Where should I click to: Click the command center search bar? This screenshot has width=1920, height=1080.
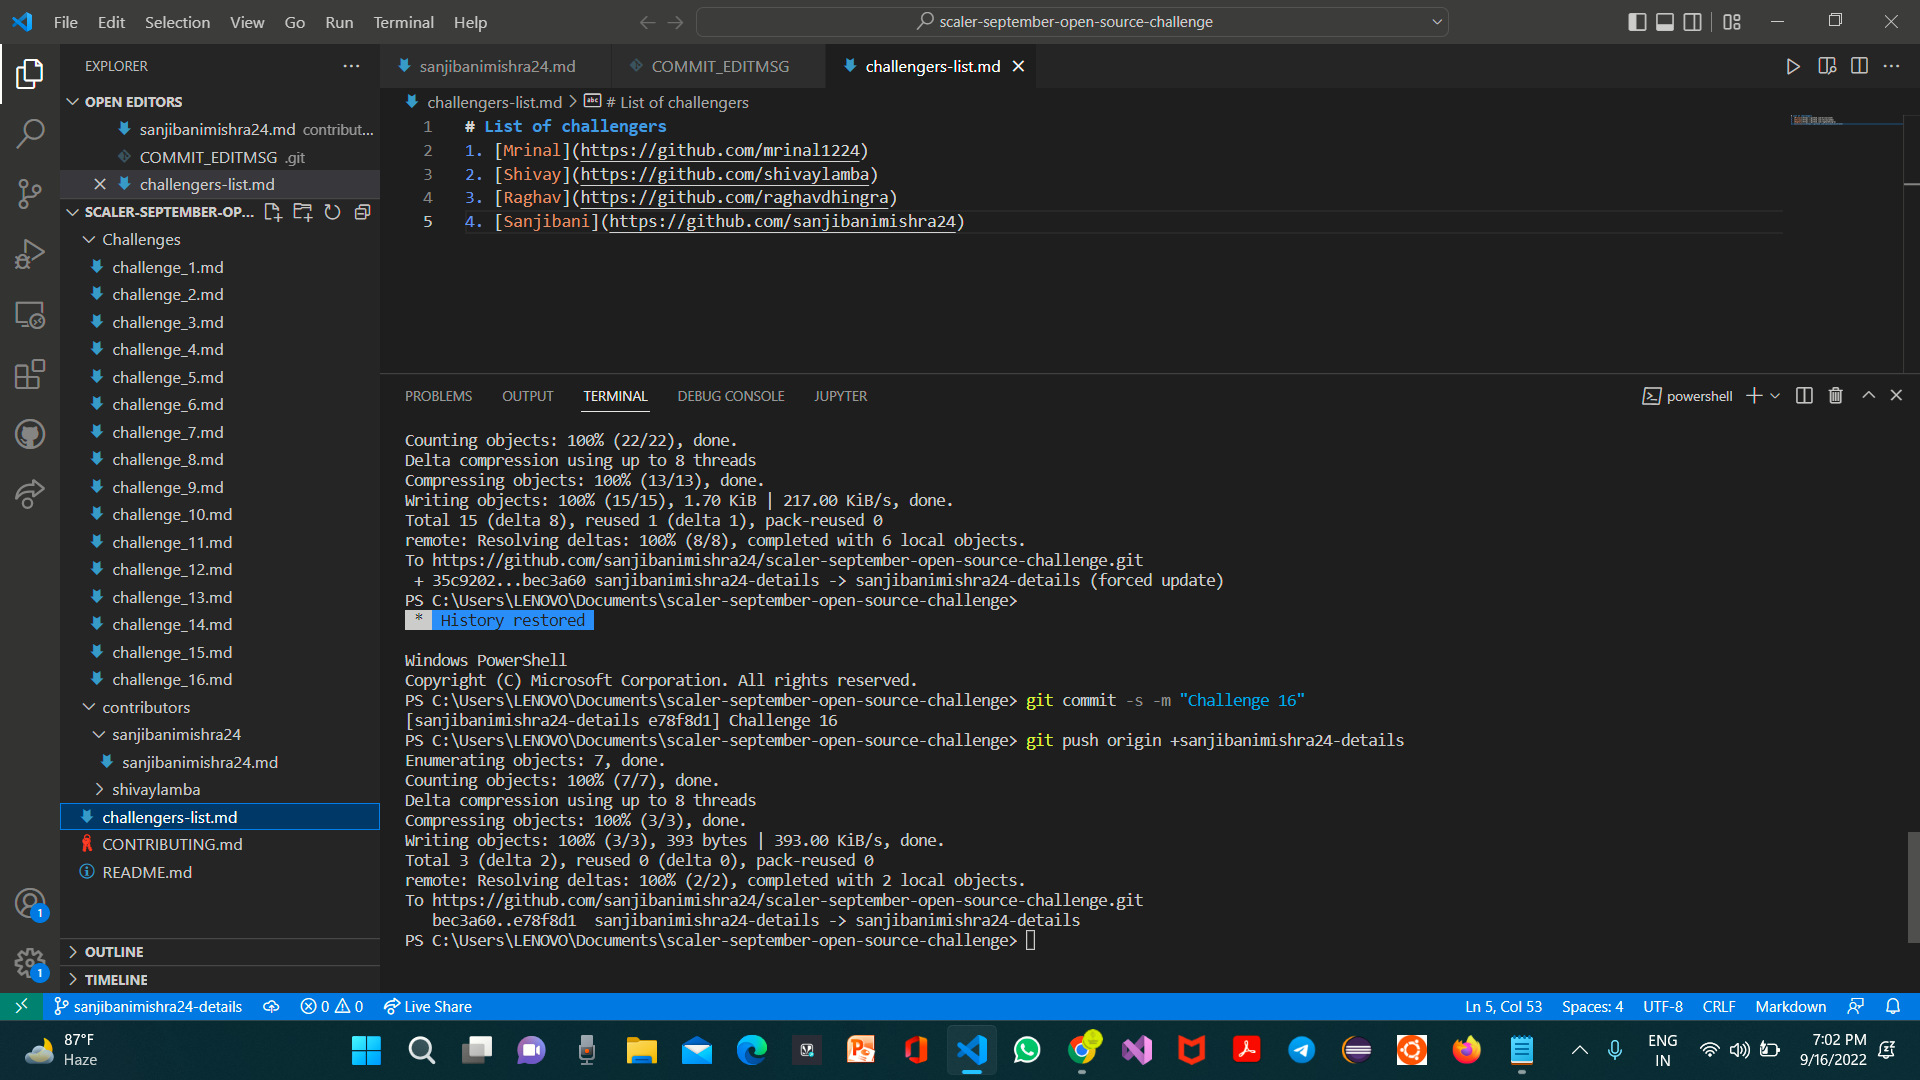click(1073, 21)
